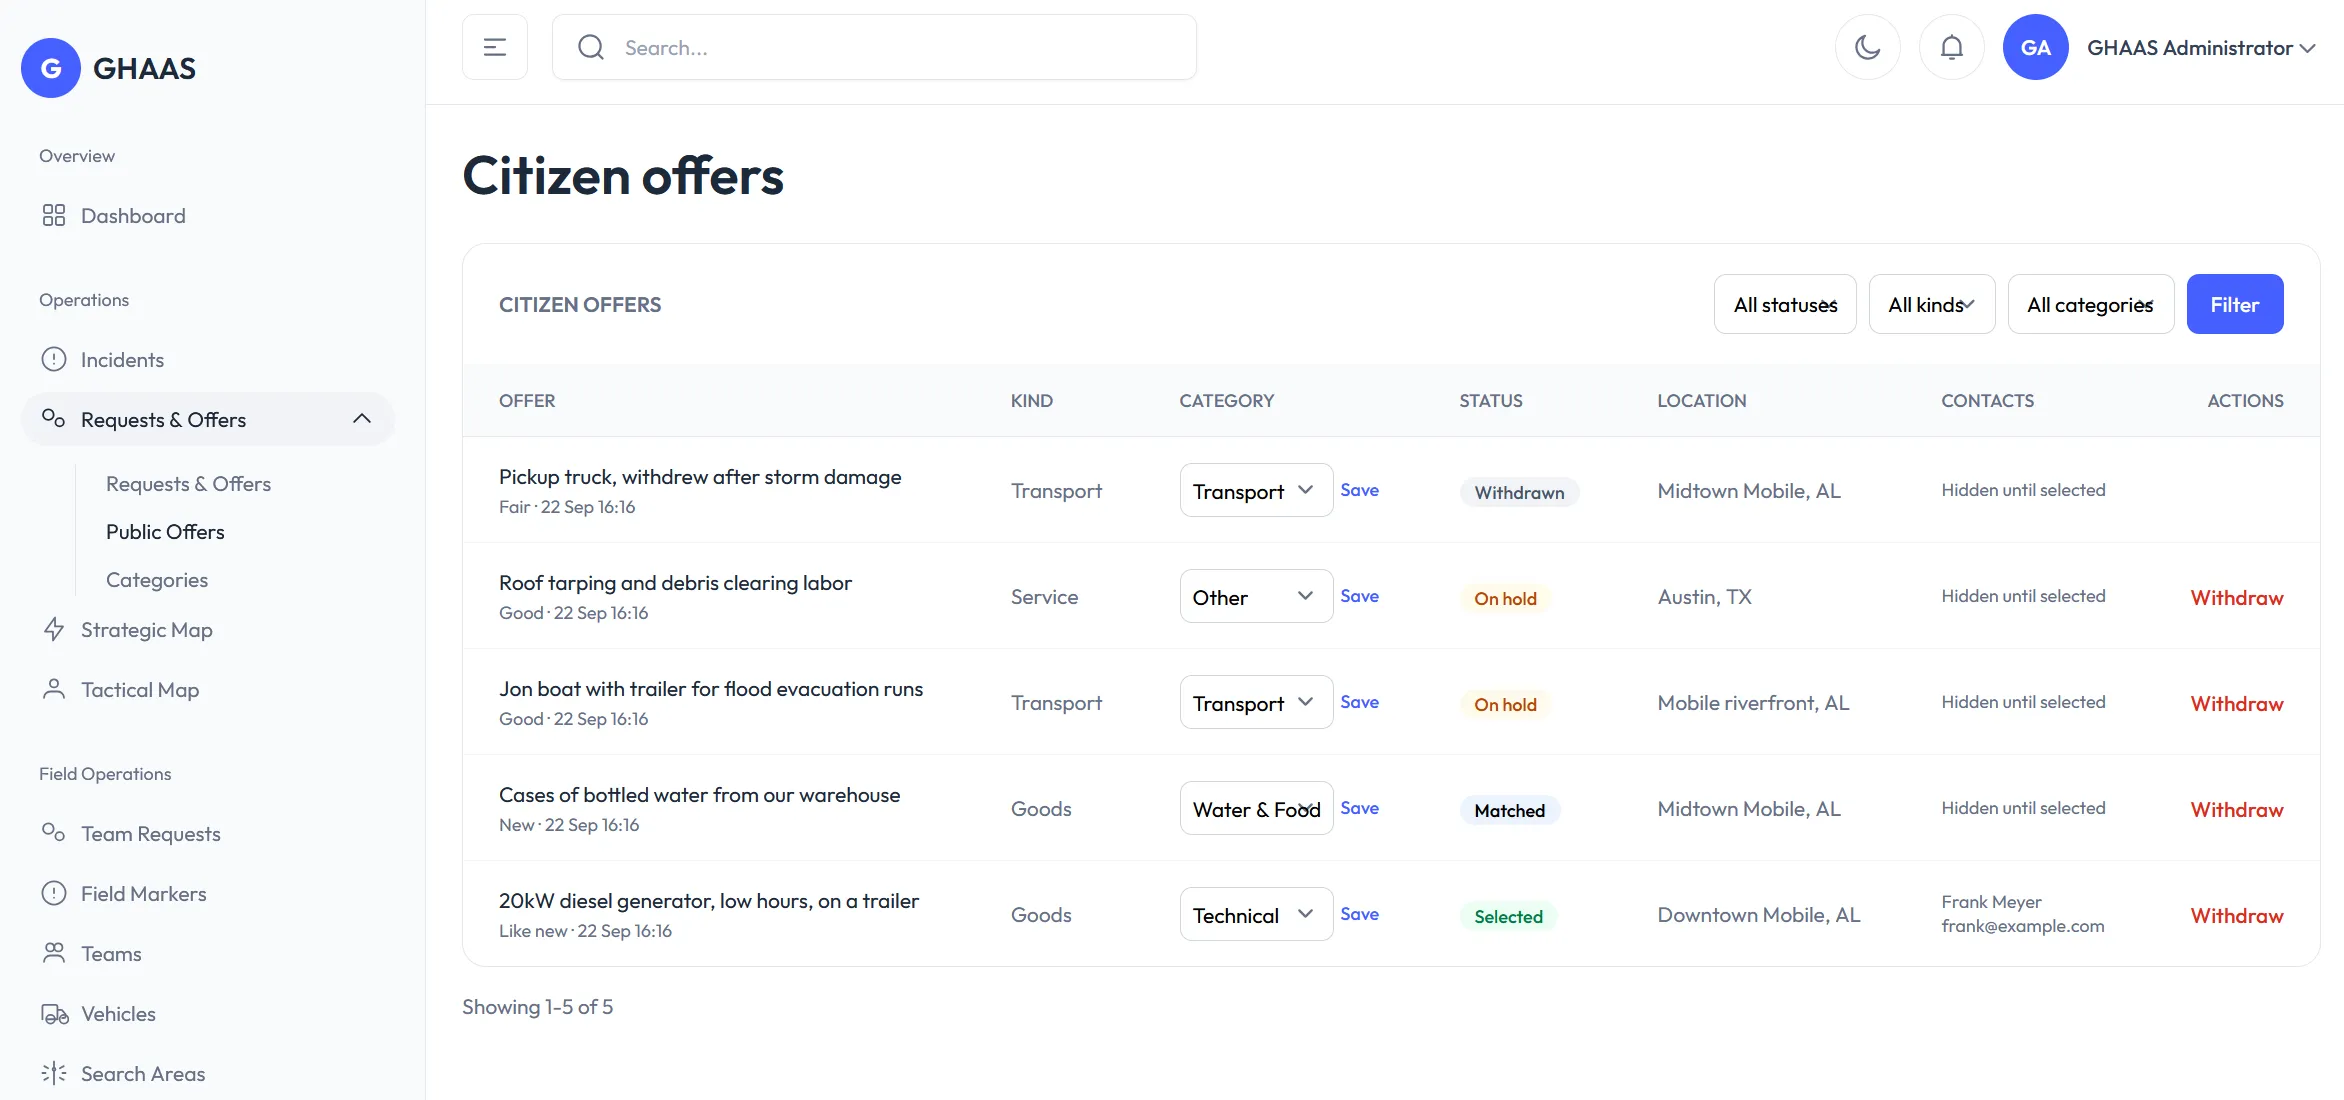Click the Selected status badge
The image size is (2344, 1100).
(1508, 916)
